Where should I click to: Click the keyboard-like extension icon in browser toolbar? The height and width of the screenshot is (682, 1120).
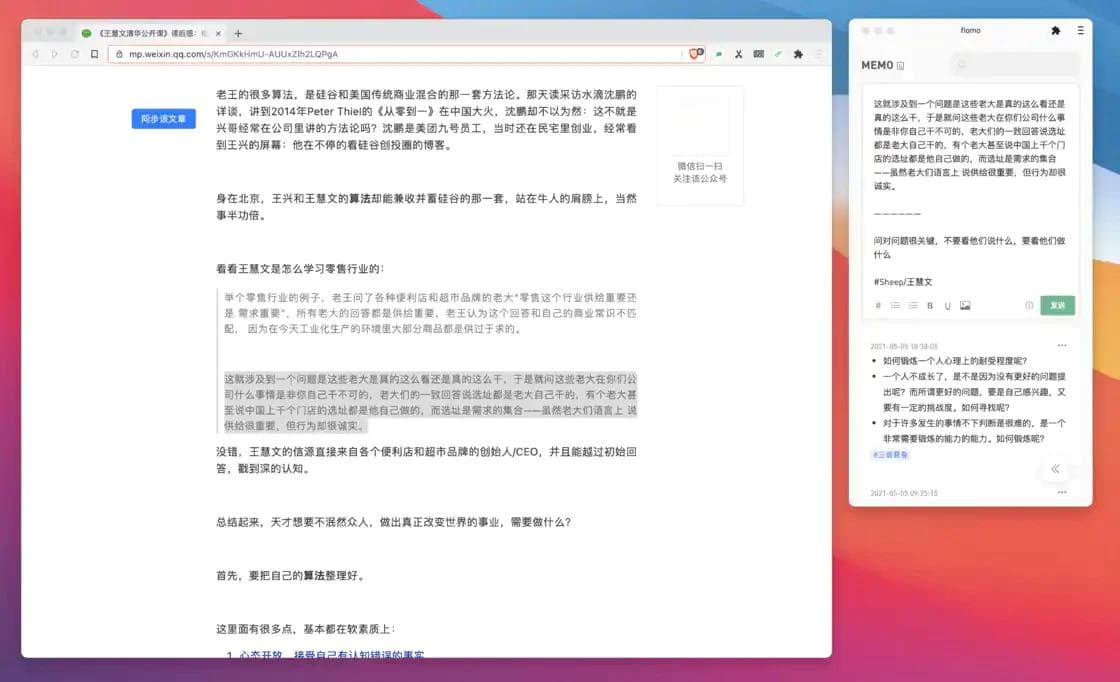[x=759, y=54]
